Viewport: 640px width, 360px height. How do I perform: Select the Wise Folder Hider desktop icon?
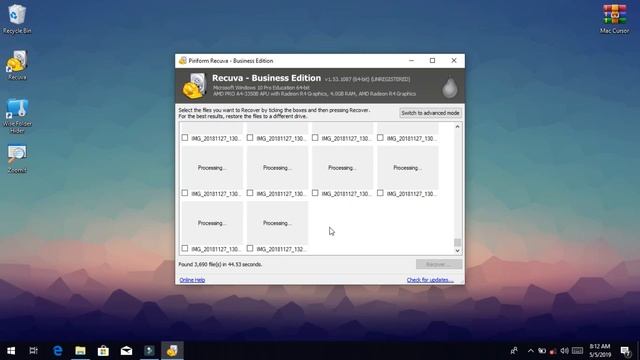click(x=17, y=116)
